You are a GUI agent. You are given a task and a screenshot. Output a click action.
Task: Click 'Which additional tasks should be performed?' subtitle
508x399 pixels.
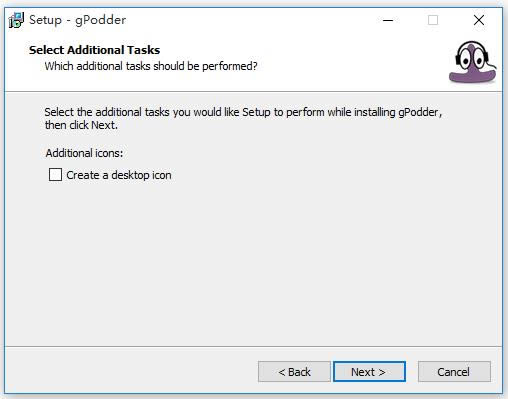pos(151,66)
